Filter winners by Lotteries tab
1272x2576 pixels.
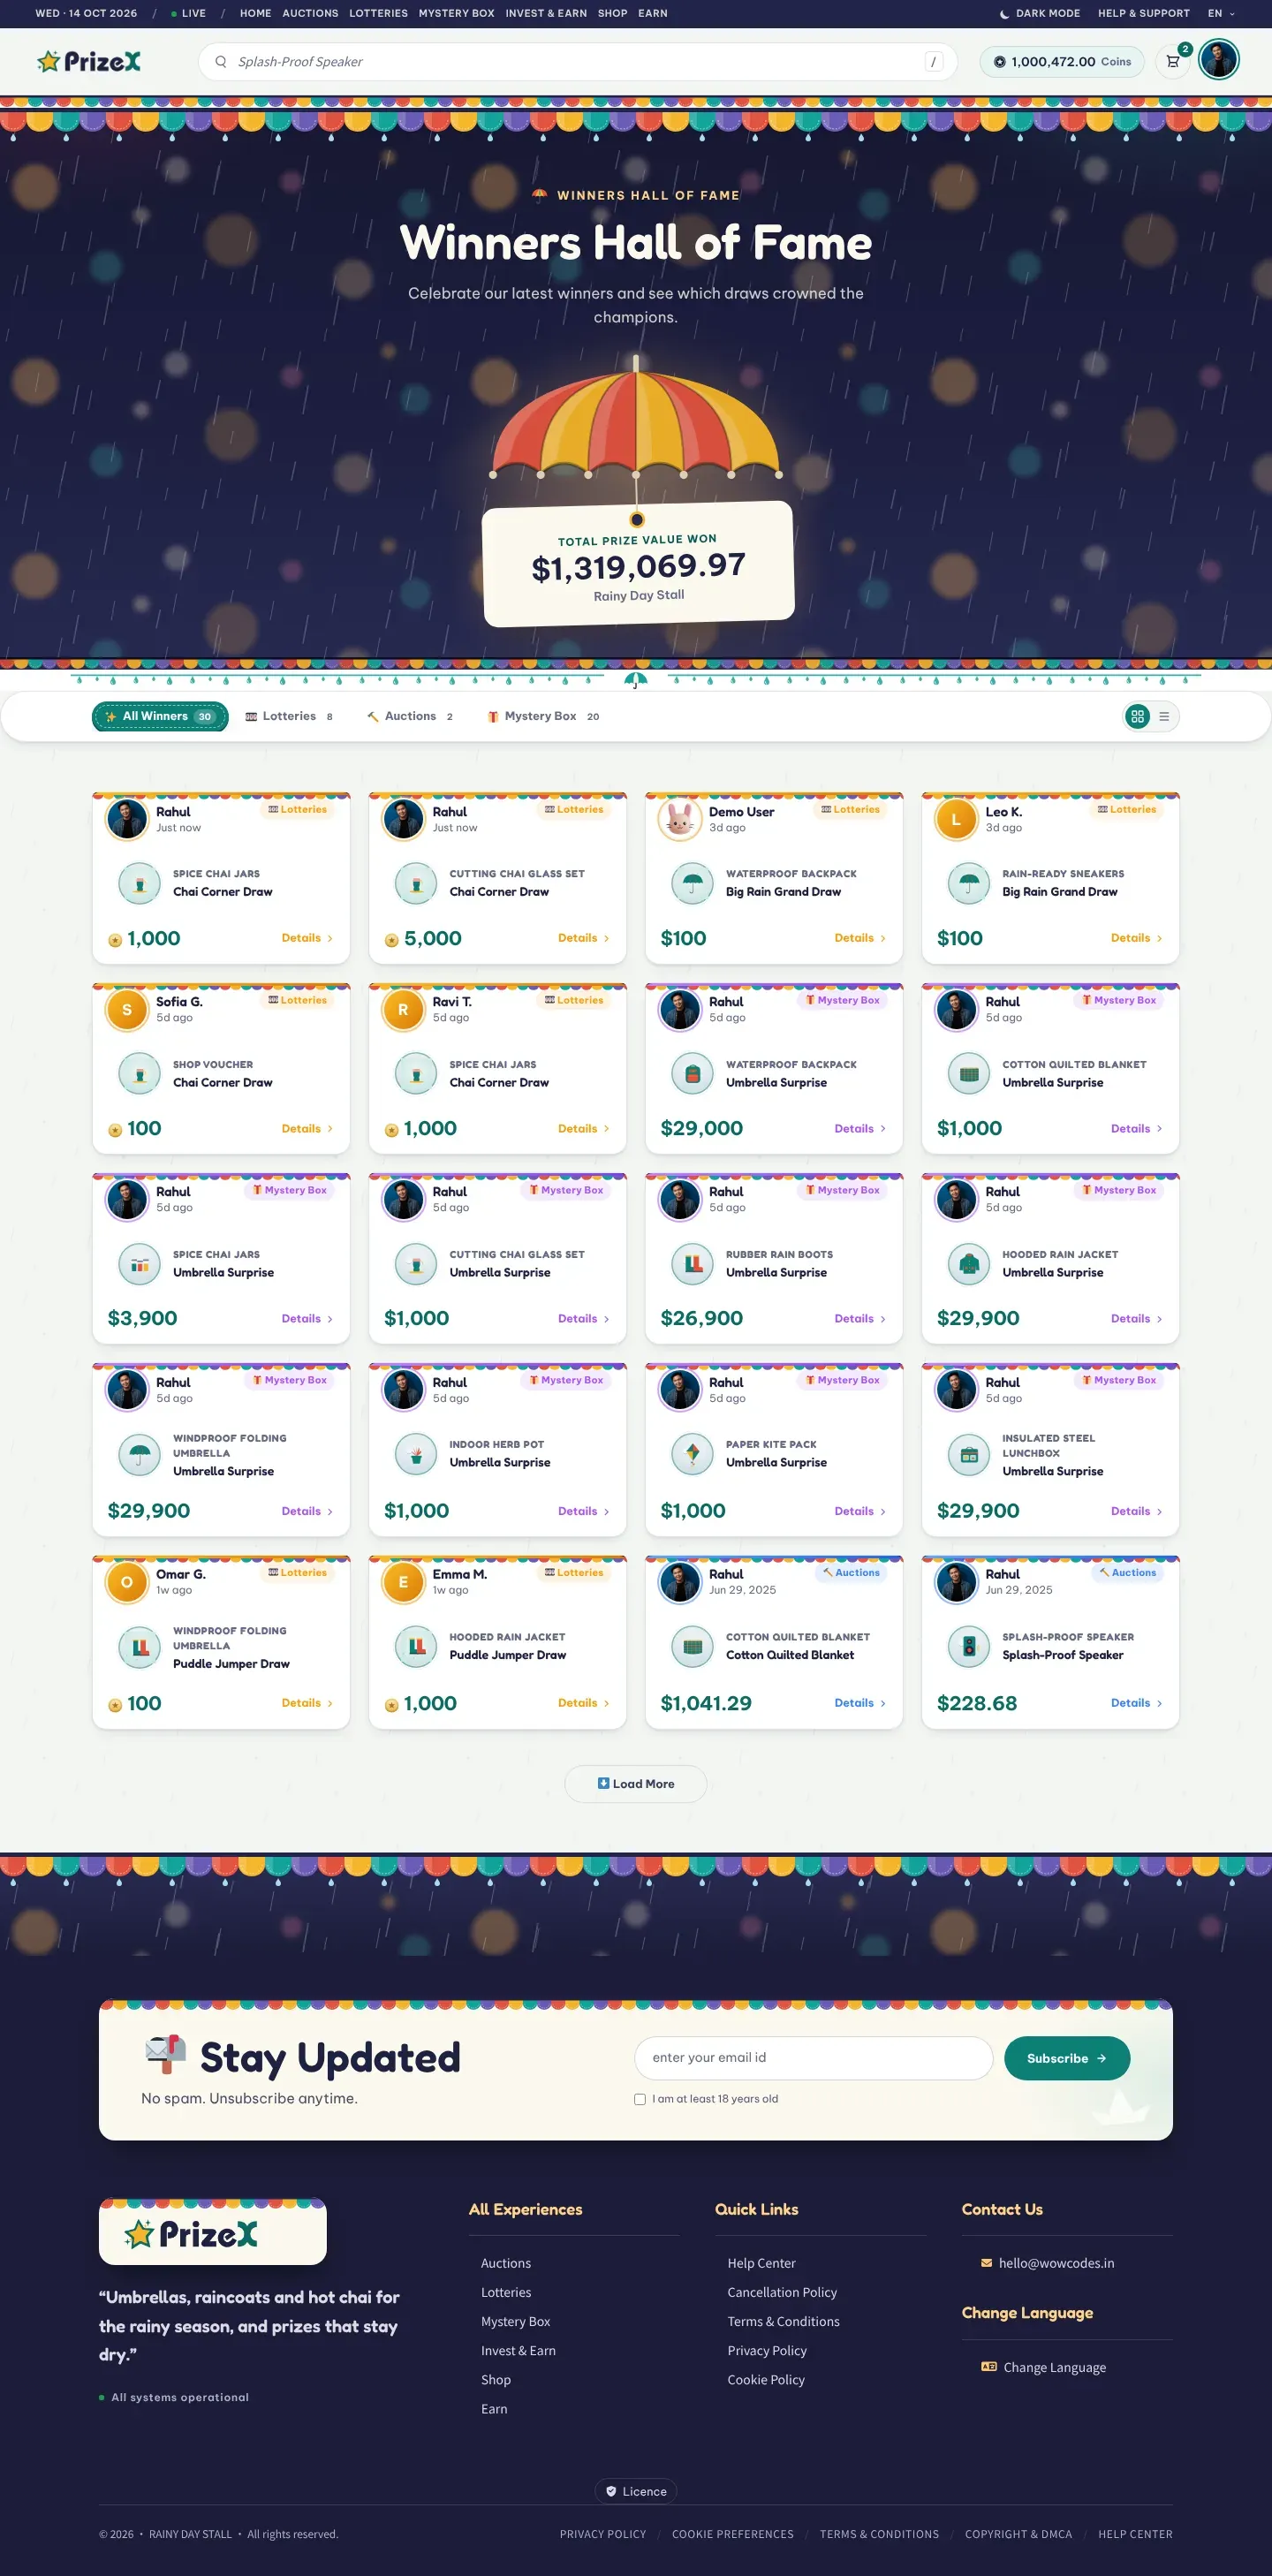[x=289, y=716]
